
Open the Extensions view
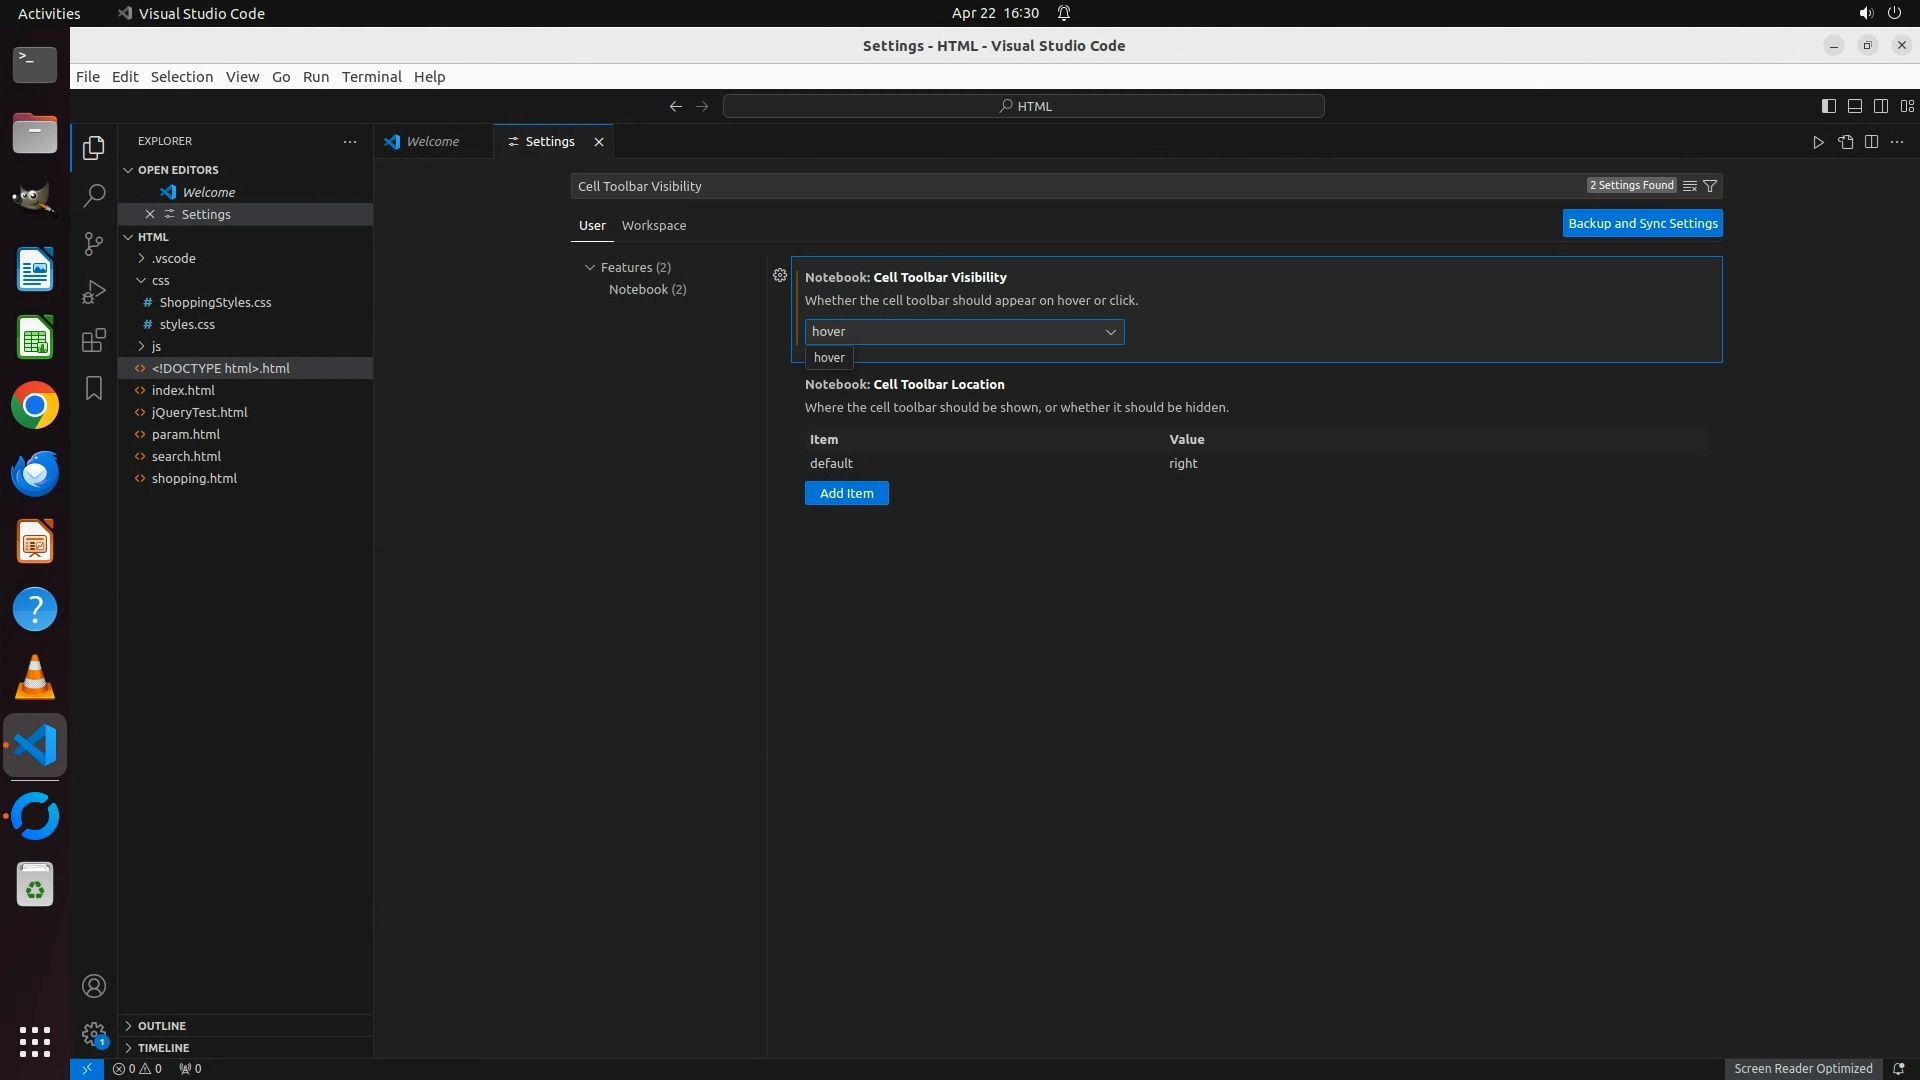(94, 340)
